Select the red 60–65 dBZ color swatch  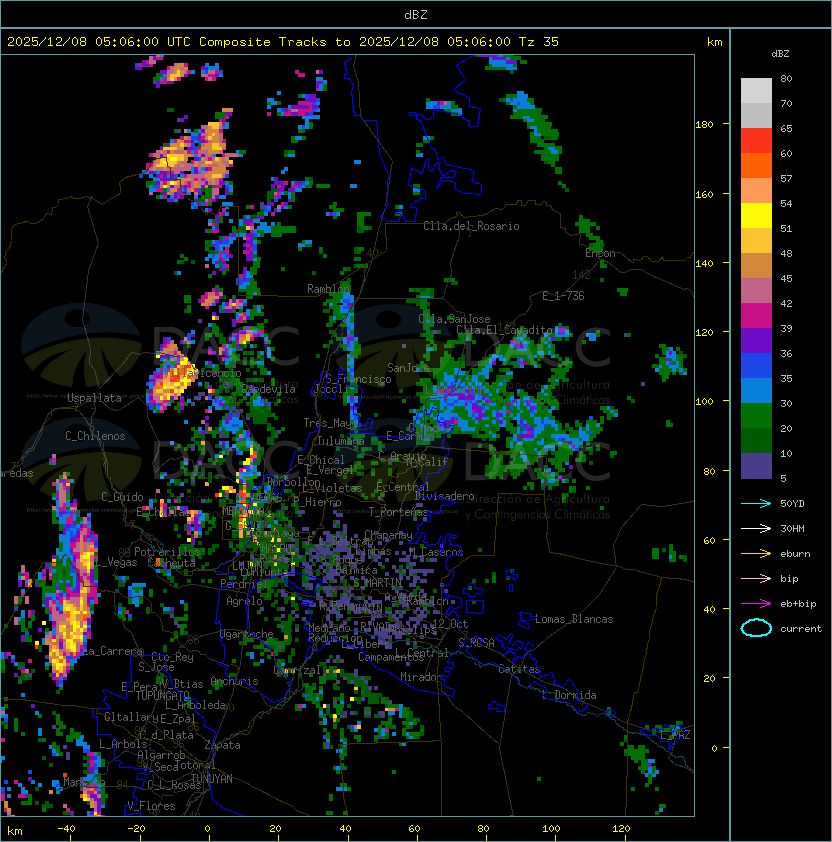click(x=756, y=141)
